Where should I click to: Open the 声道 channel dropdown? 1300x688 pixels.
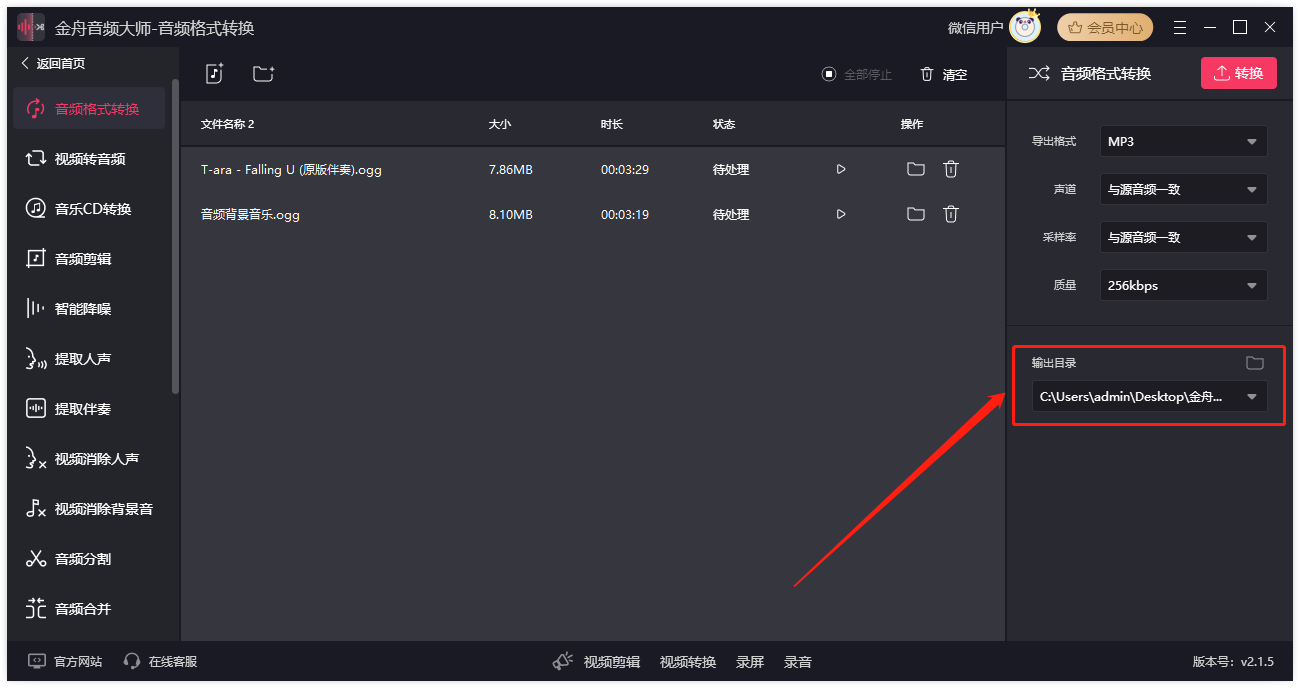[x=1183, y=189]
